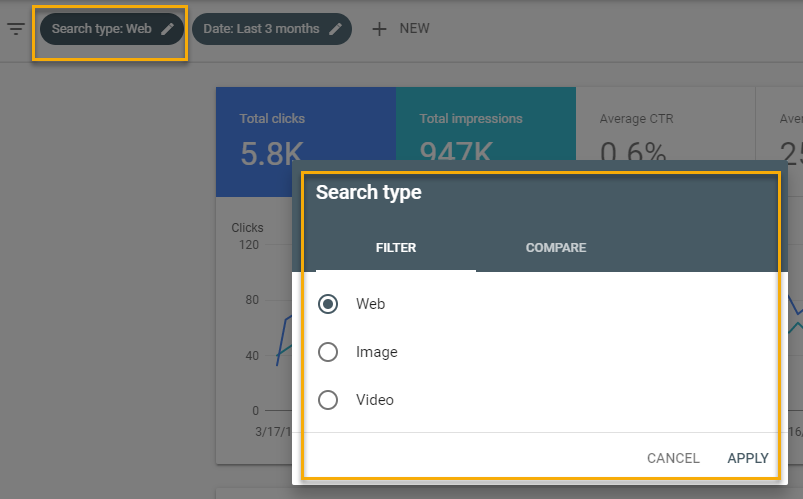Click the plus icon beside NEW
Screen dimensions: 803x499
click(x=379, y=29)
